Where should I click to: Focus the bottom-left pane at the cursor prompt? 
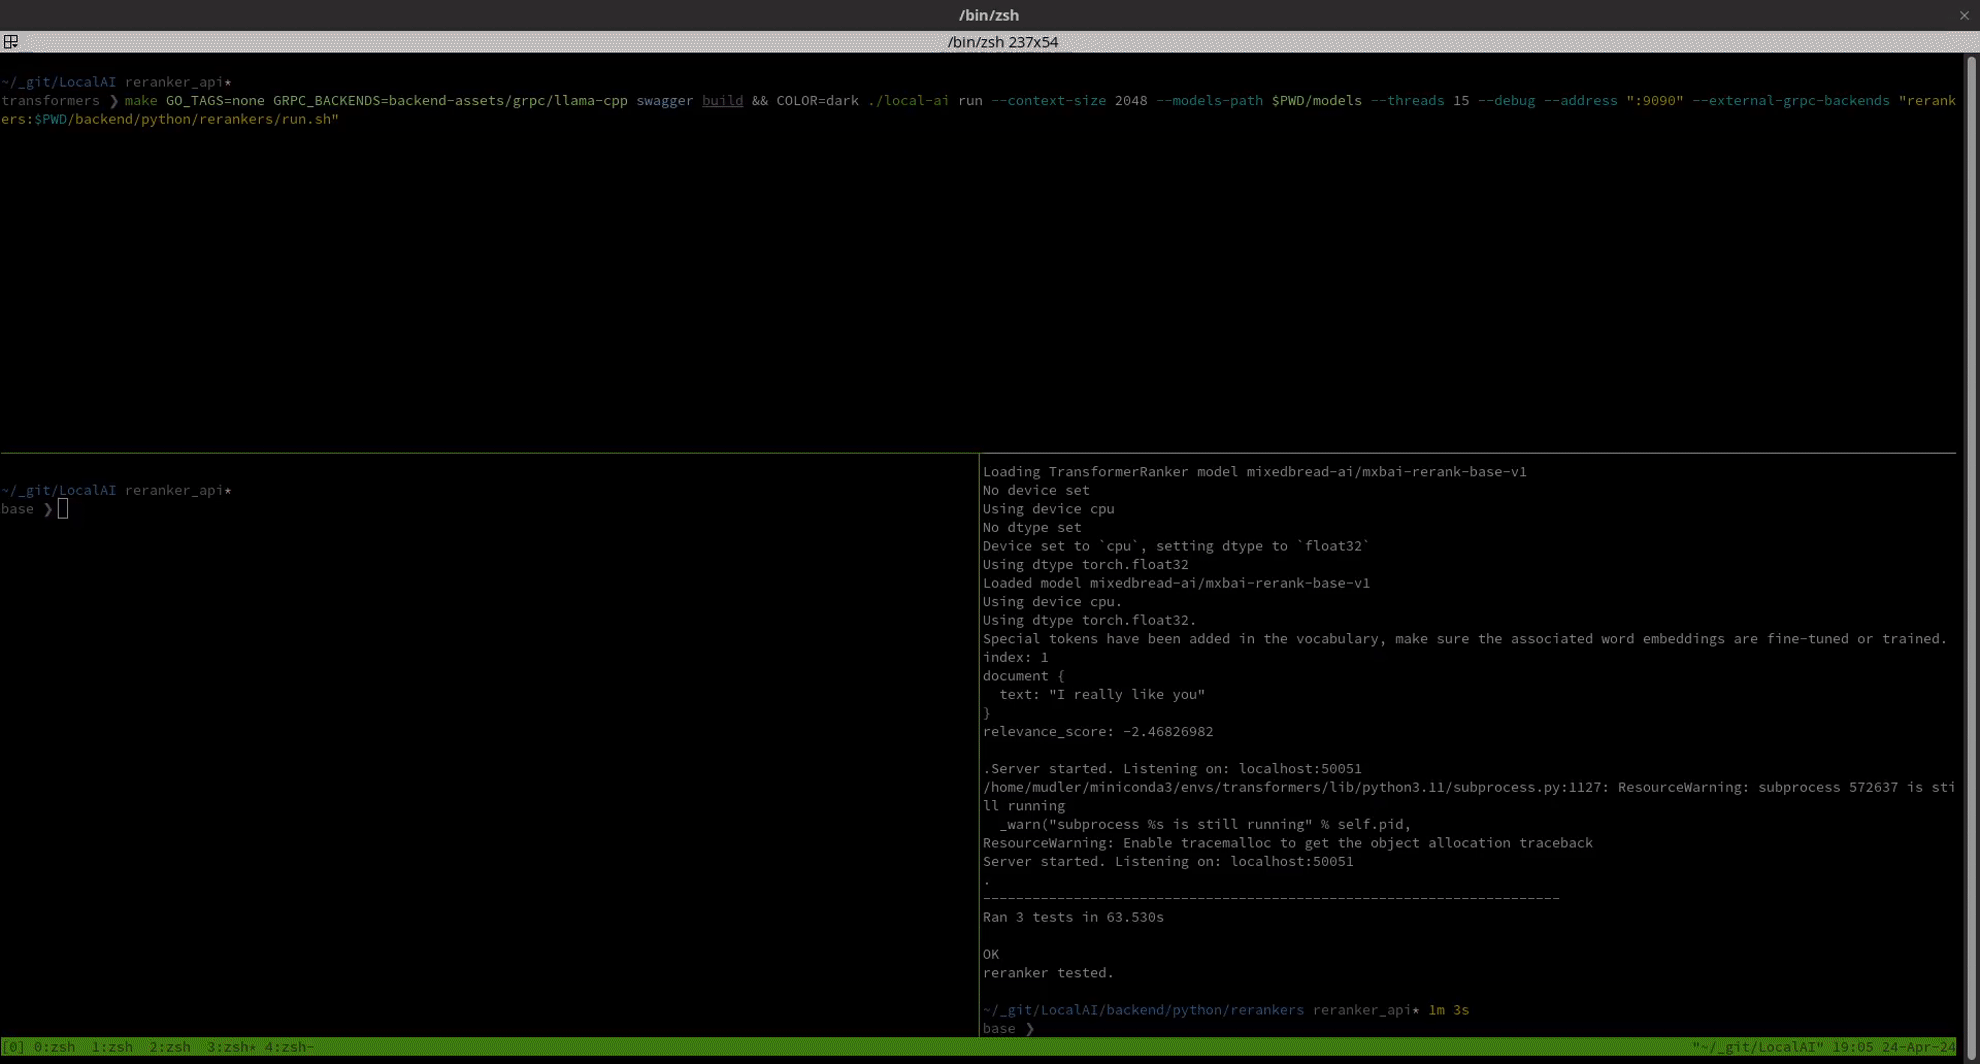coord(63,510)
